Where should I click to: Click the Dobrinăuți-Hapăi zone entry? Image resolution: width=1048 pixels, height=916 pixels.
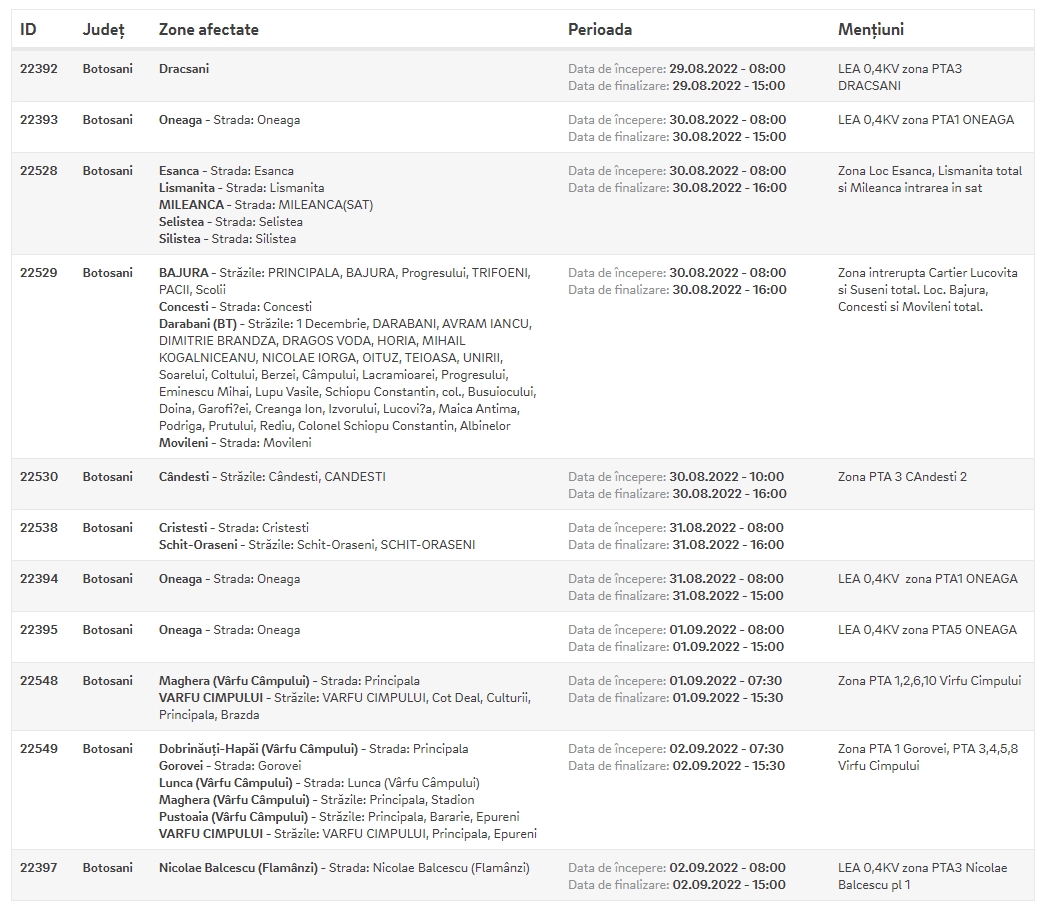[258, 750]
